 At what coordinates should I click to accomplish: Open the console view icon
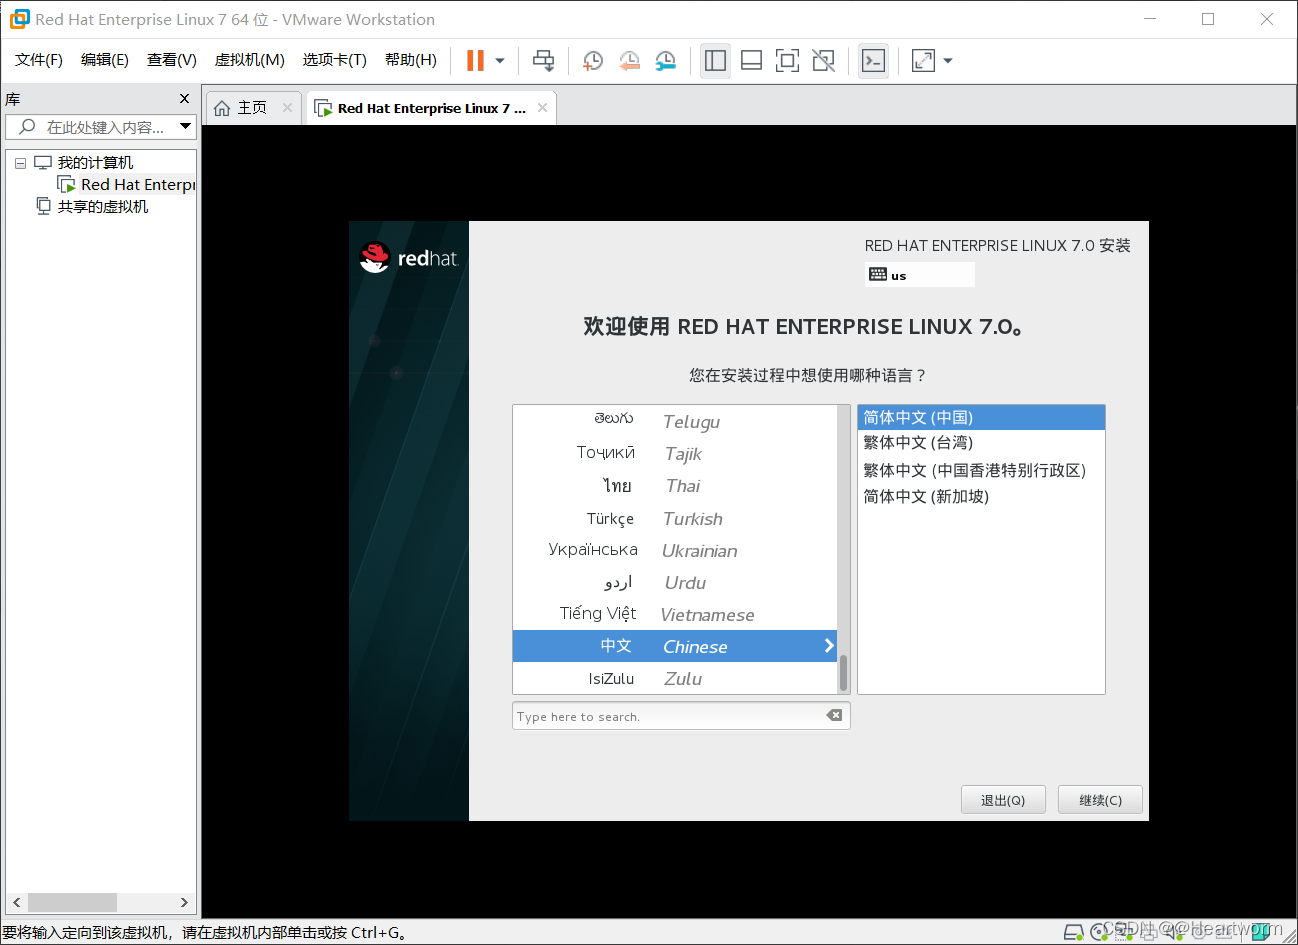873,61
